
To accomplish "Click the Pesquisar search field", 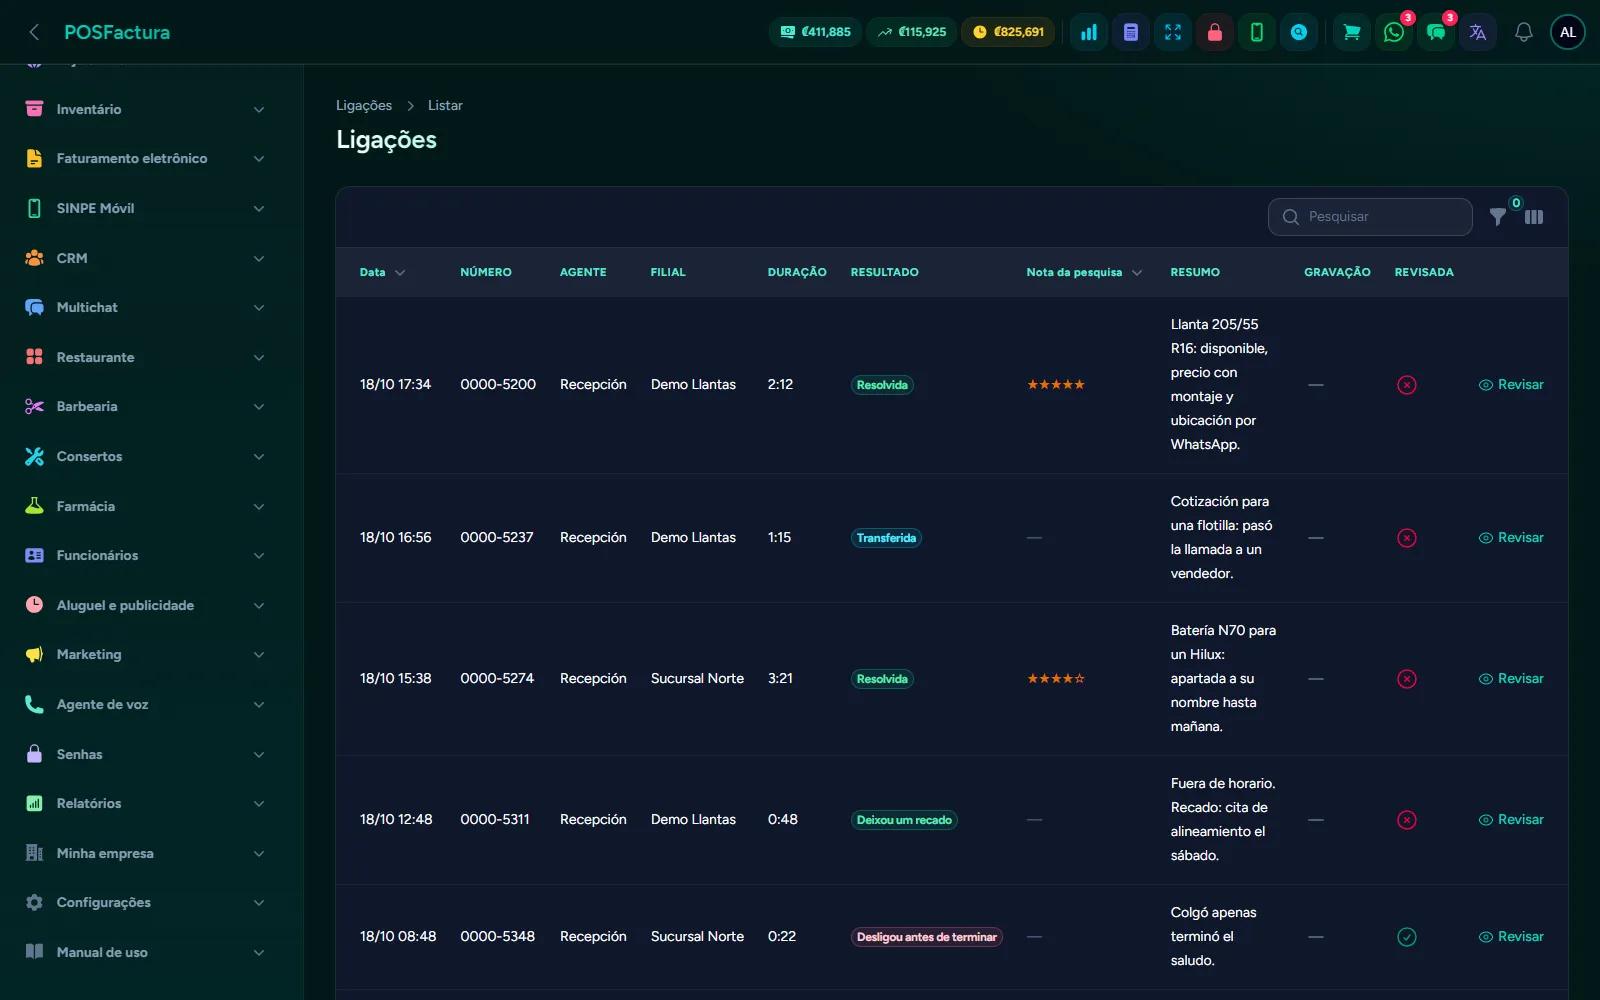I will click(1370, 217).
